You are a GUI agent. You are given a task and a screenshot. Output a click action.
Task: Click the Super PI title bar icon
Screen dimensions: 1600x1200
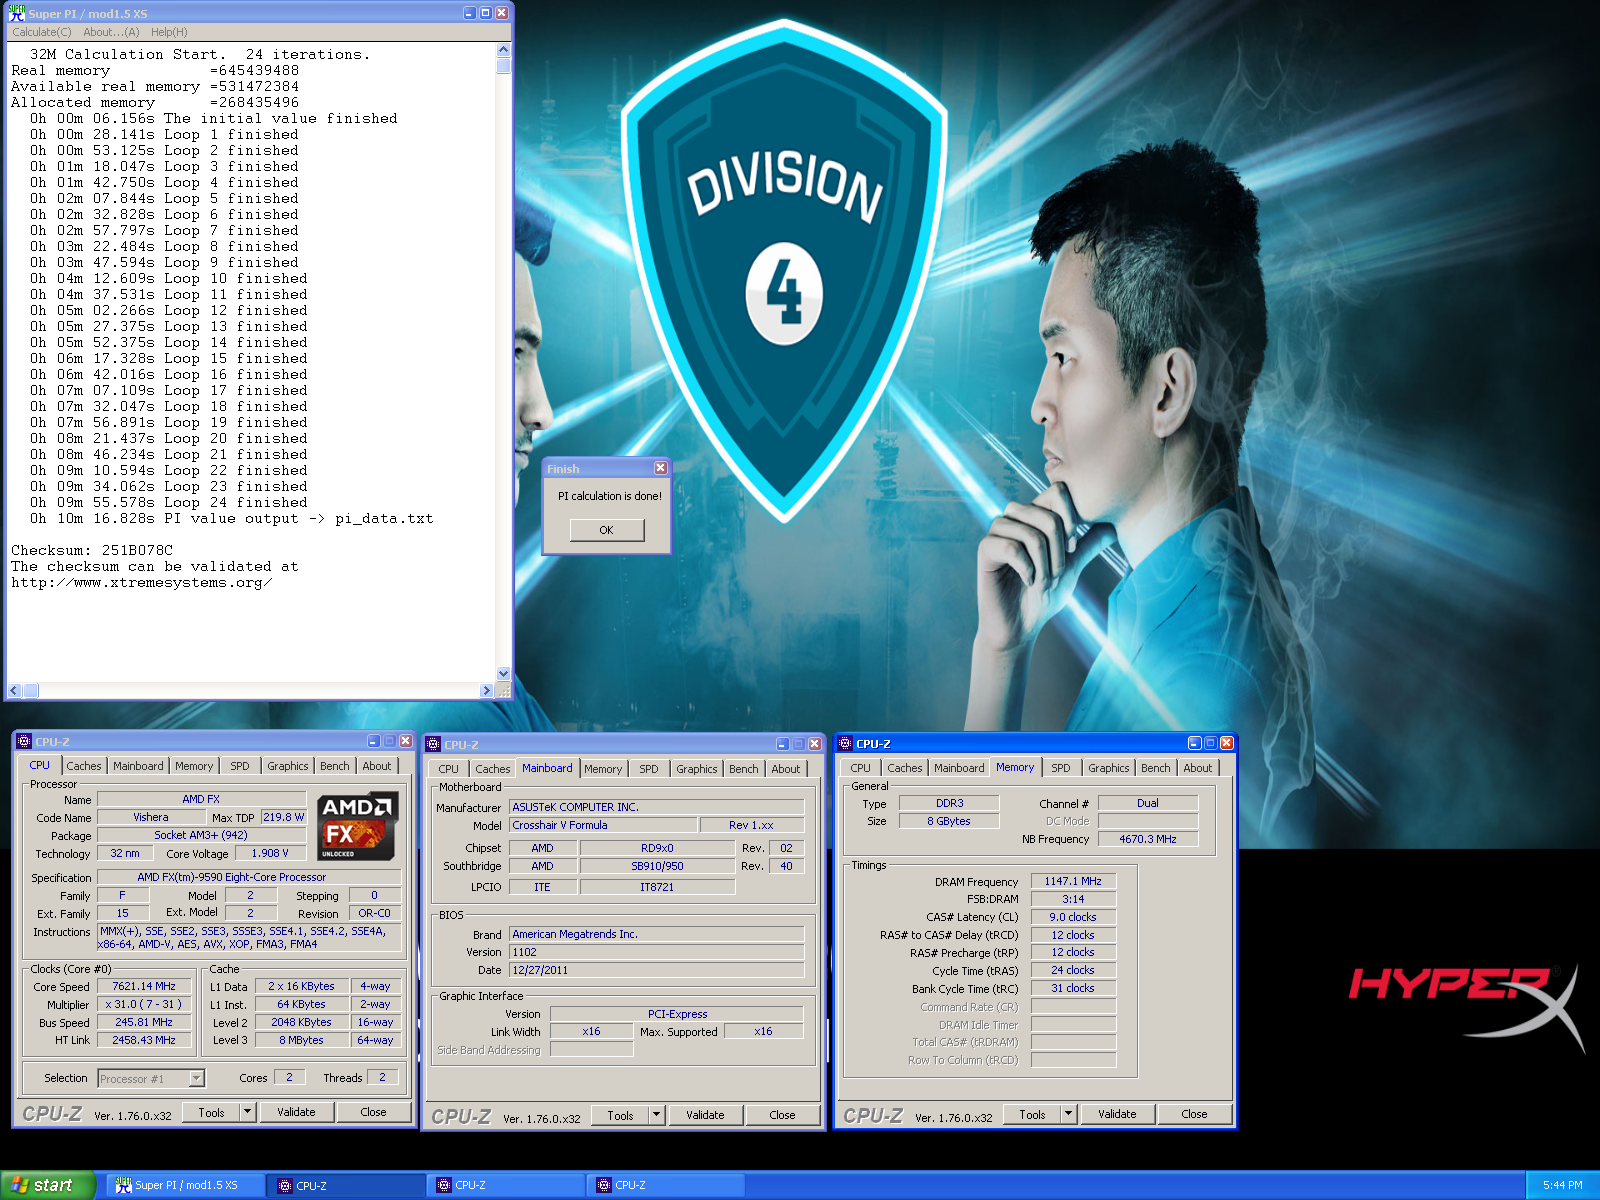(x=16, y=13)
